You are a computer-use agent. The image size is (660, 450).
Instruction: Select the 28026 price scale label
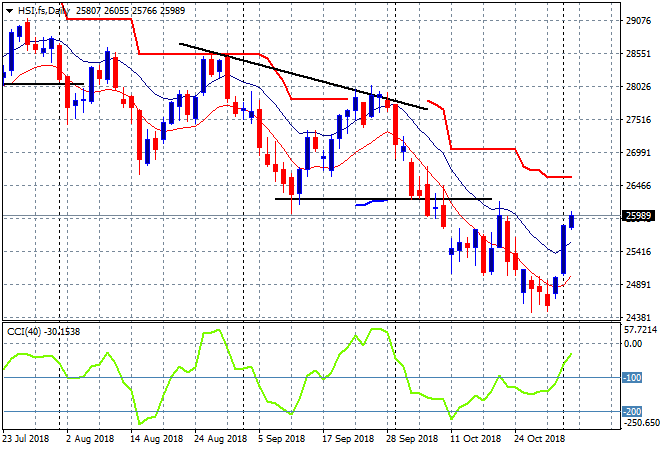[x=638, y=87]
